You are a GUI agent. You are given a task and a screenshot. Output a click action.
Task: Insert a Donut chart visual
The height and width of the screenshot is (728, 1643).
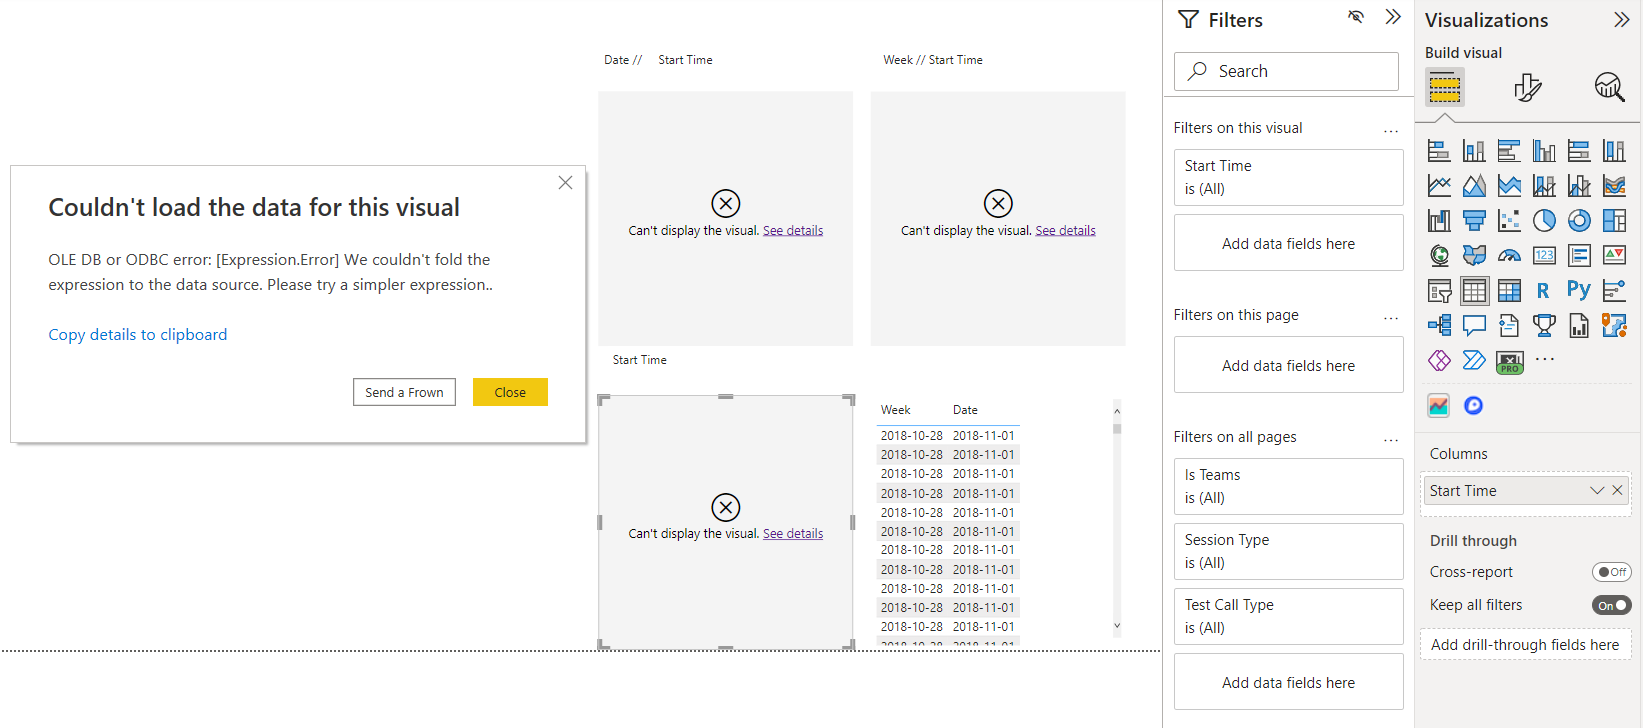(1579, 220)
